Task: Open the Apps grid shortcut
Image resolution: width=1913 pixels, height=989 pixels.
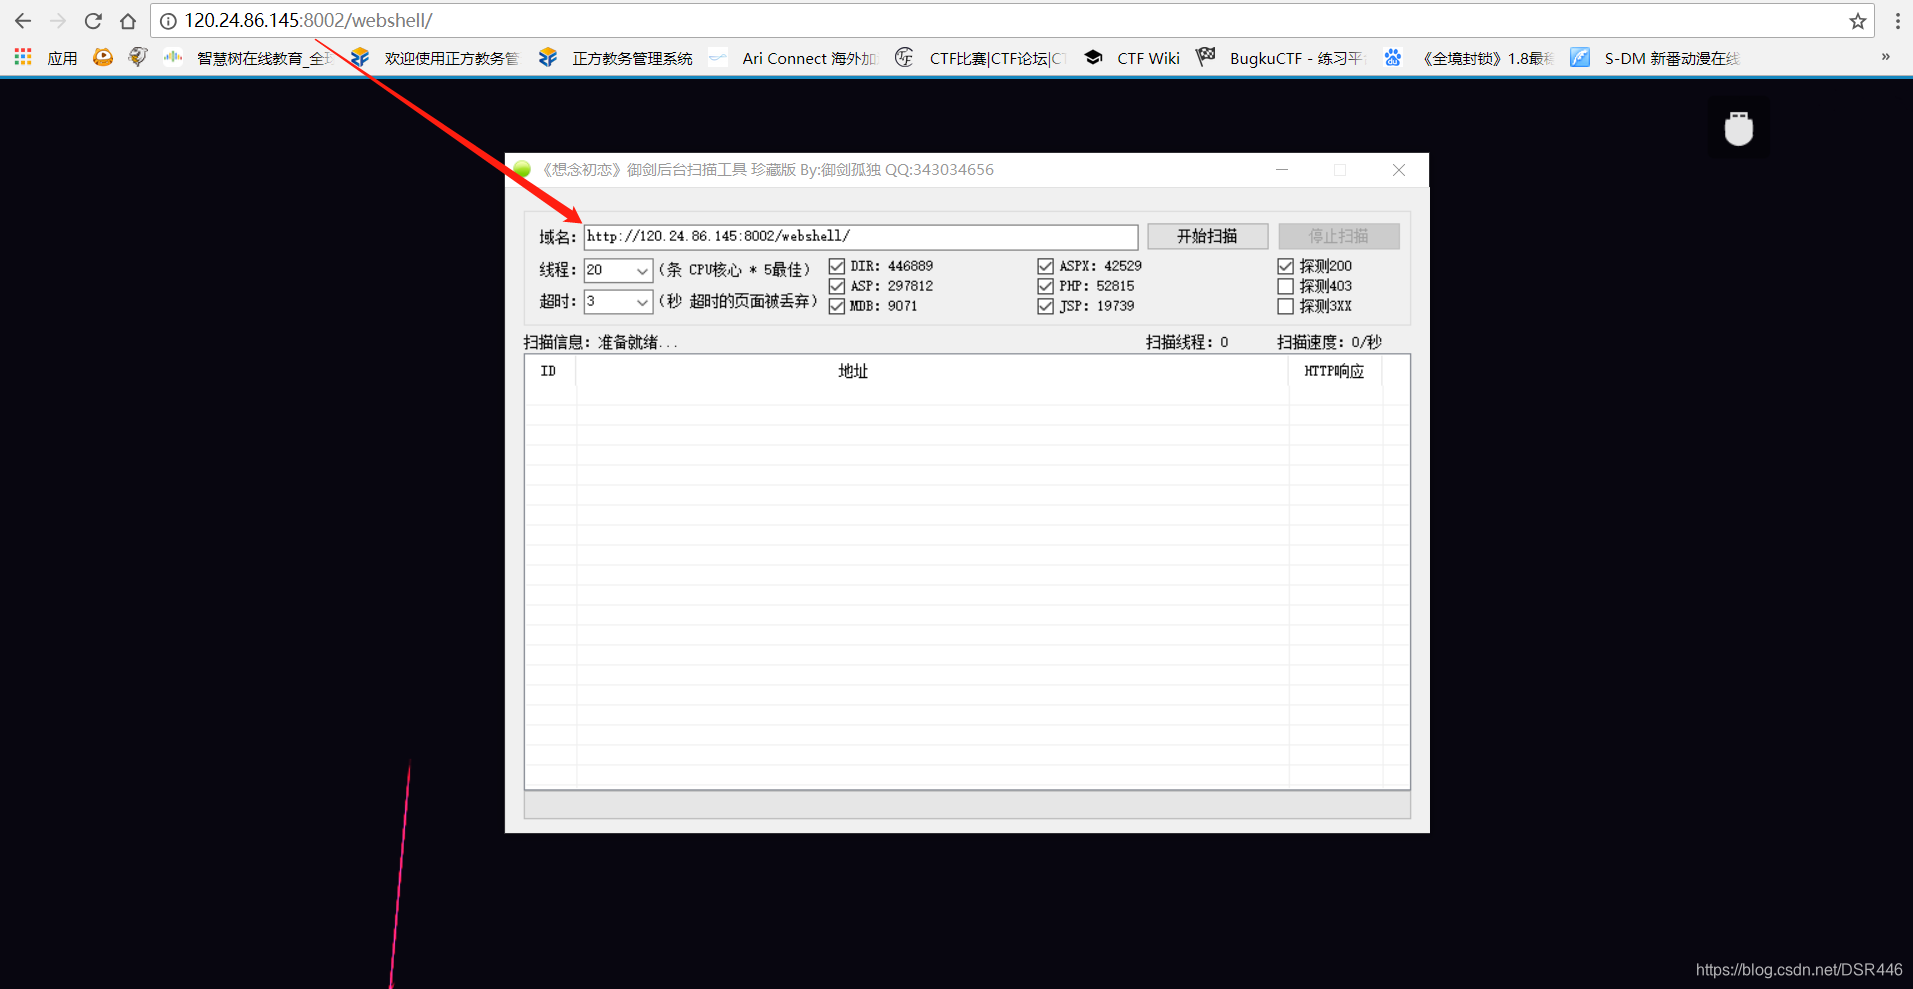Action: click(x=23, y=58)
